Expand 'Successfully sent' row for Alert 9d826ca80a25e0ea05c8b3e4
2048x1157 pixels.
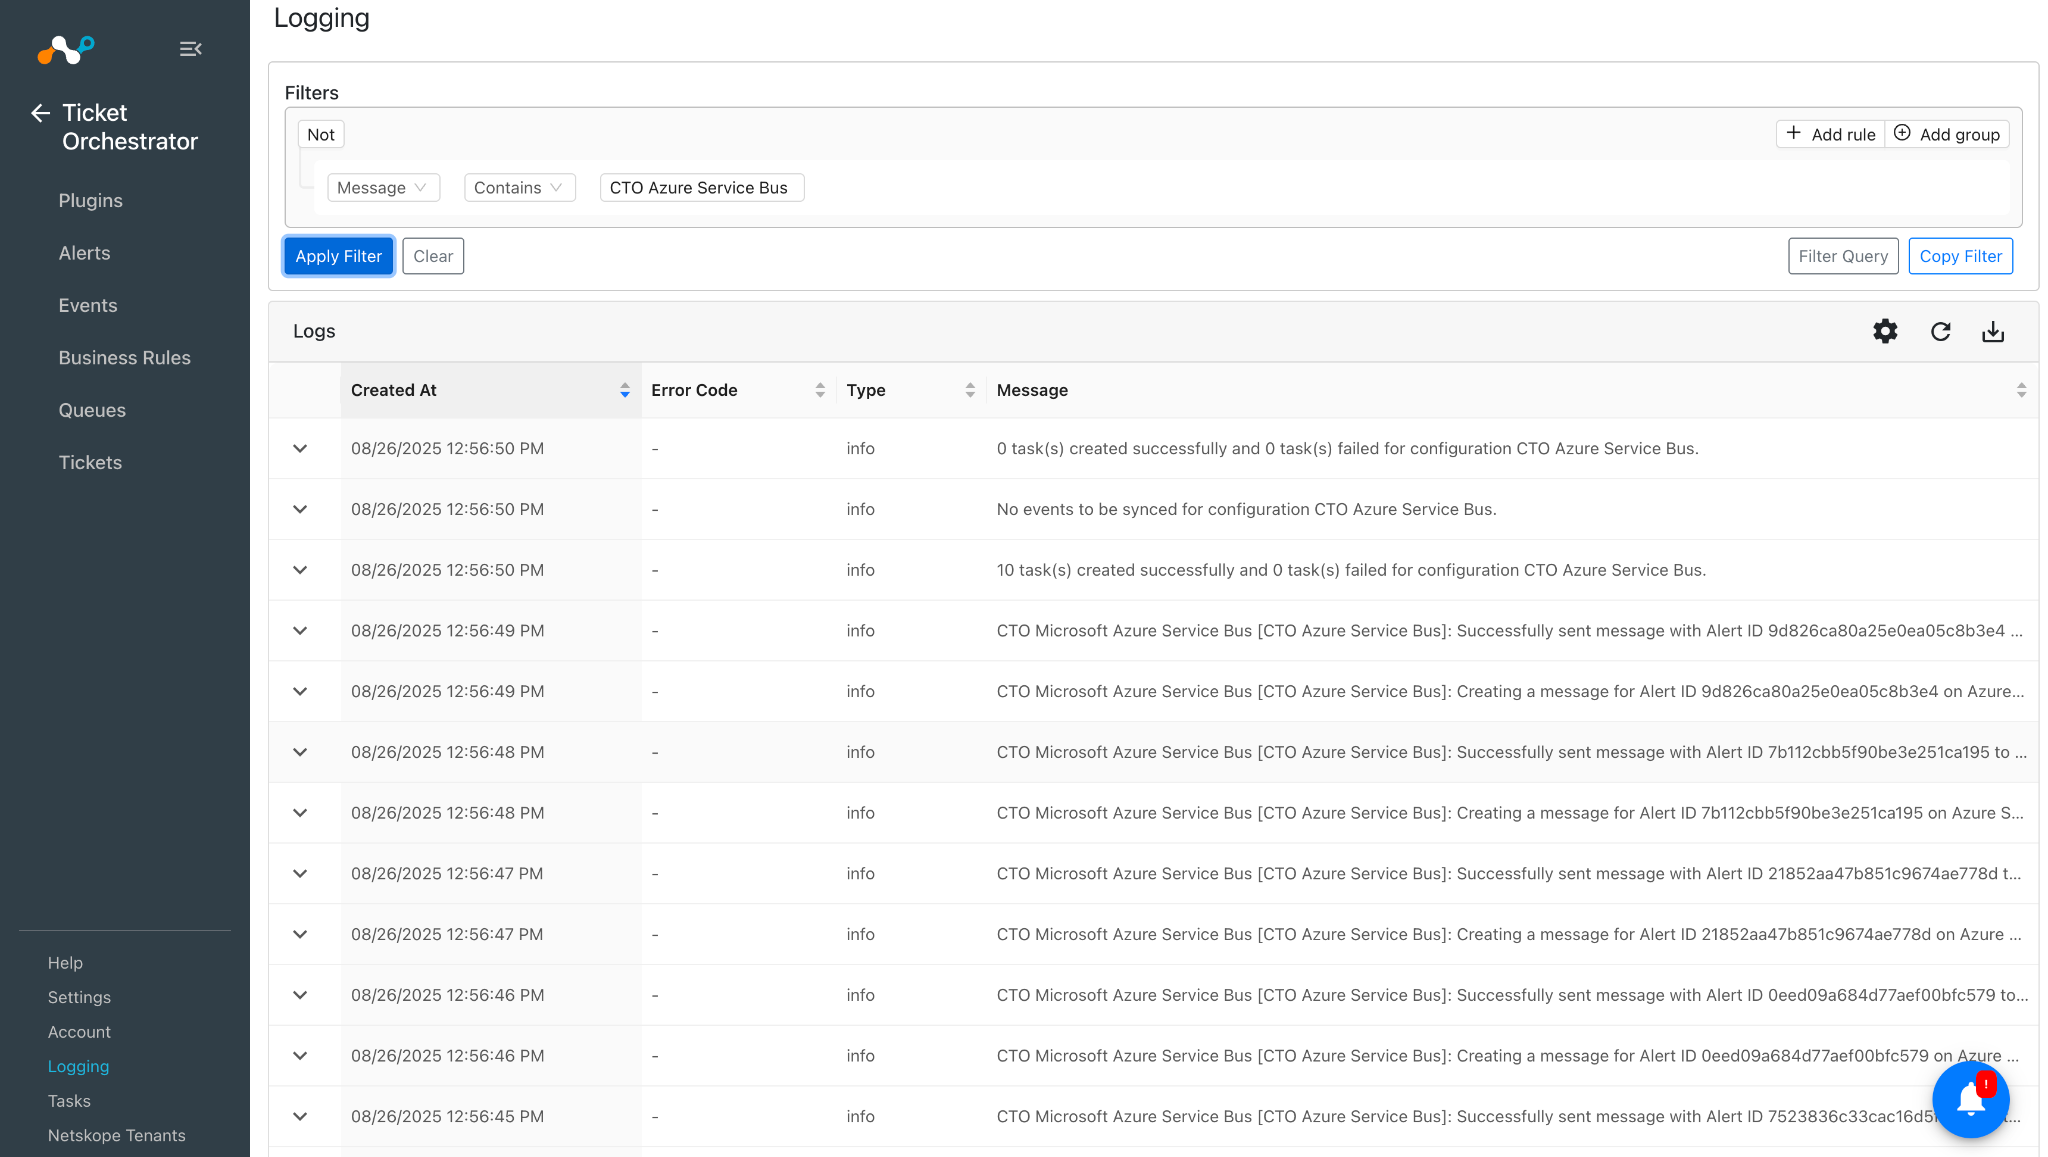(x=300, y=631)
